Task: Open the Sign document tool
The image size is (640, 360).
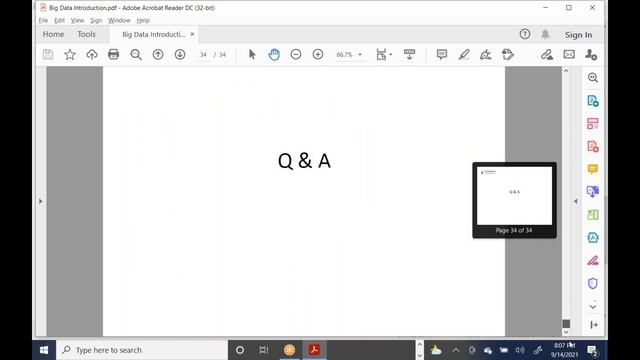Action: coord(485,54)
